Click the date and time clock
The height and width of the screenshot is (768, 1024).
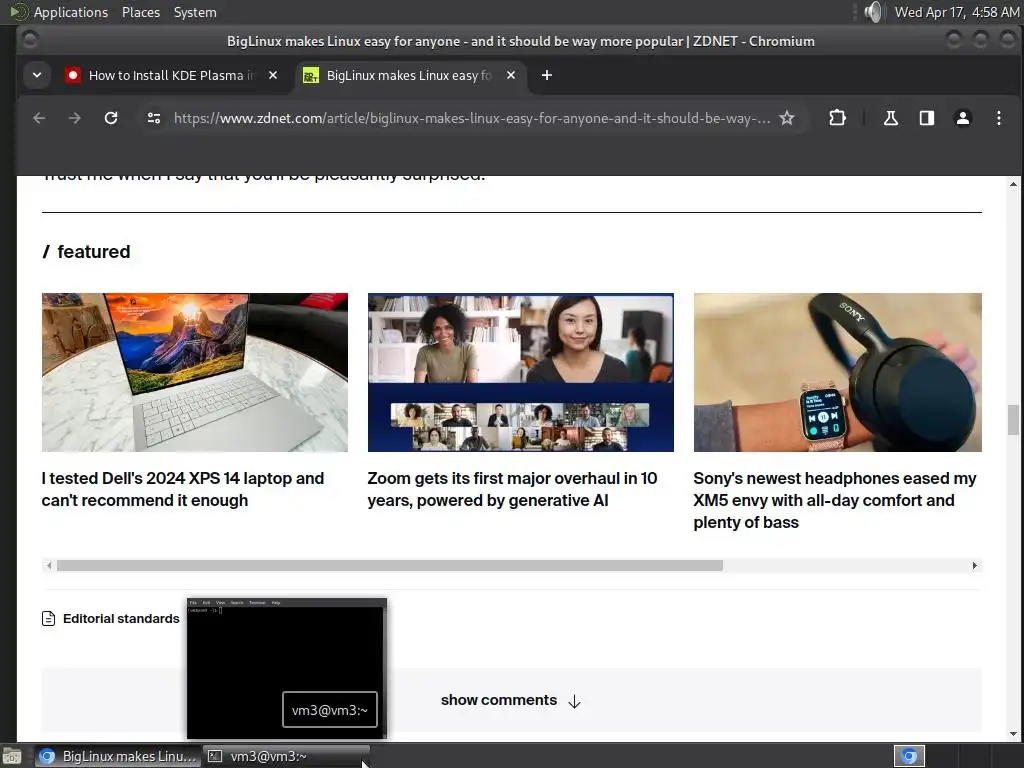[957, 12]
